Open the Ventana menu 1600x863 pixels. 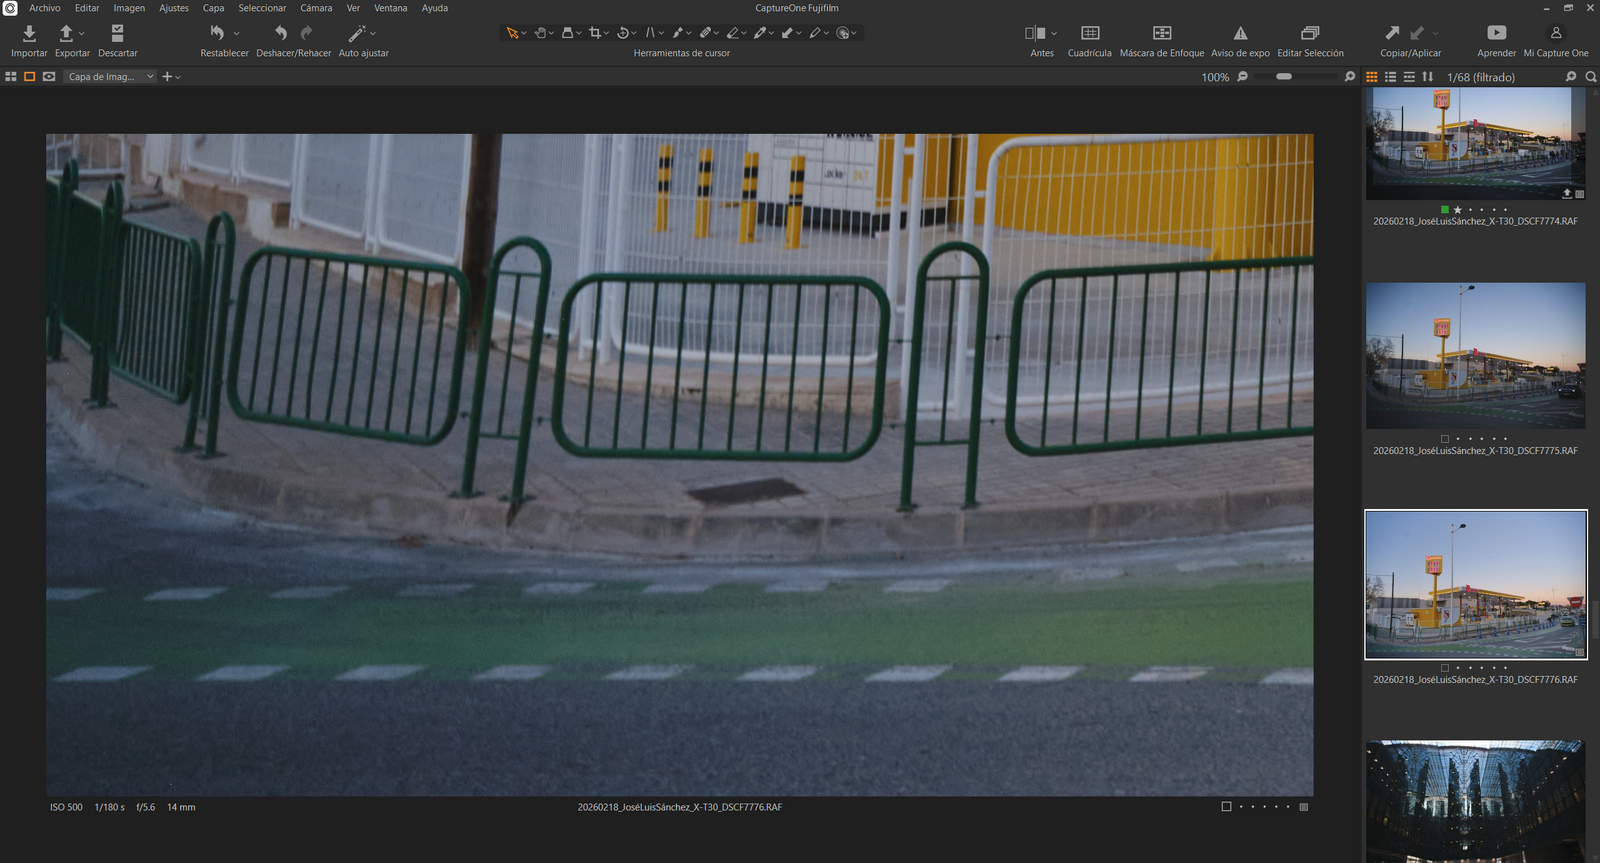coord(390,8)
